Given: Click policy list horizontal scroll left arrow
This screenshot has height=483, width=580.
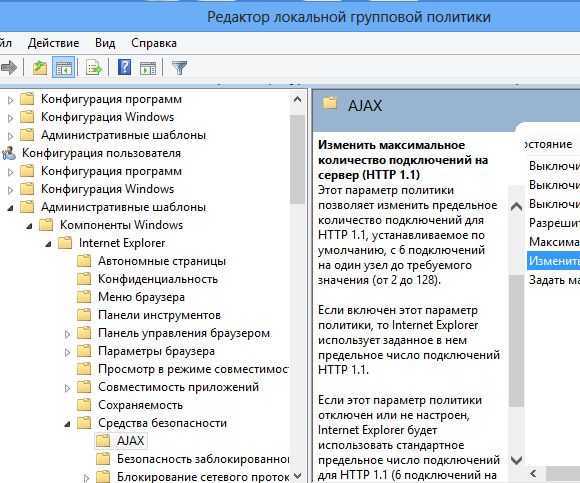Looking at the screenshot, I should tap(533, 474).
